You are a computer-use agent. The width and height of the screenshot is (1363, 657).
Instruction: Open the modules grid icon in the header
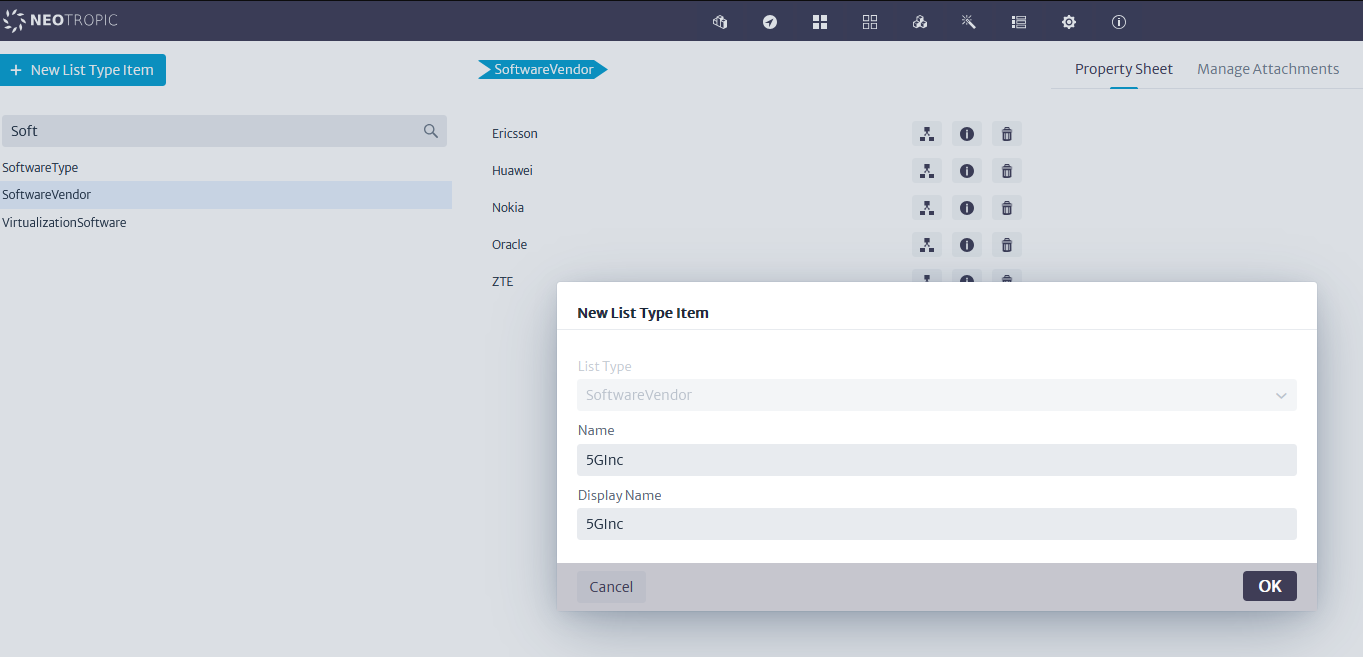tap(820, 21)
